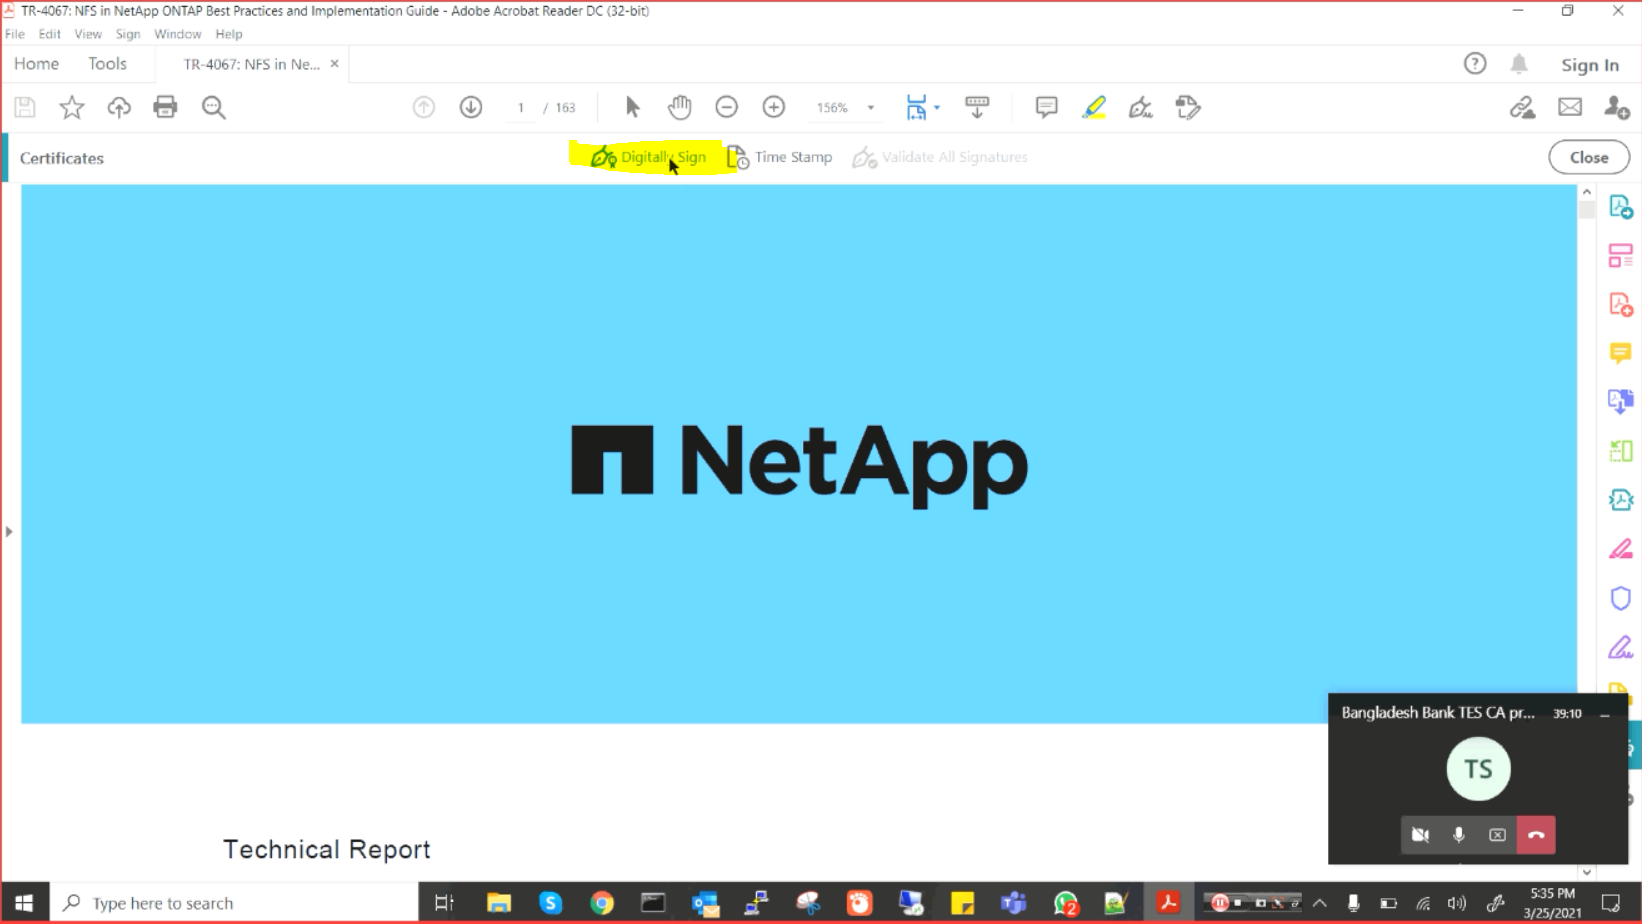Zoom in with the plus icon
Screen dimensions: 1642x924
[x=774, y=107]
